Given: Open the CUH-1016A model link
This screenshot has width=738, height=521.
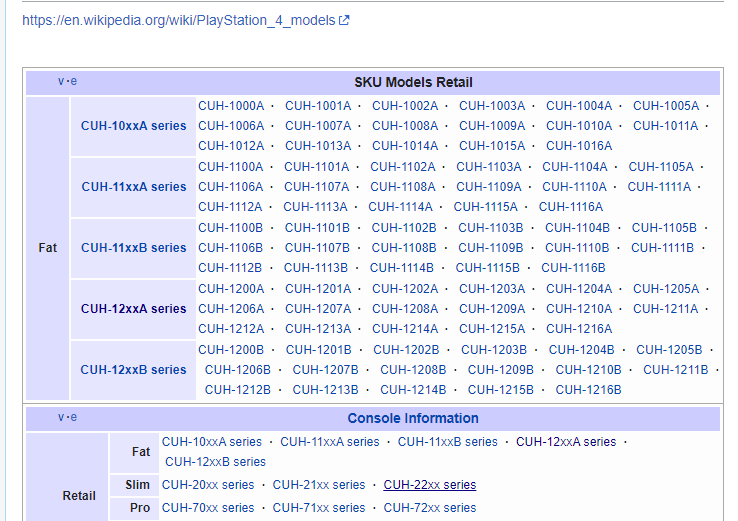Looking at the screenshot, I should click(x=579, y=146).
